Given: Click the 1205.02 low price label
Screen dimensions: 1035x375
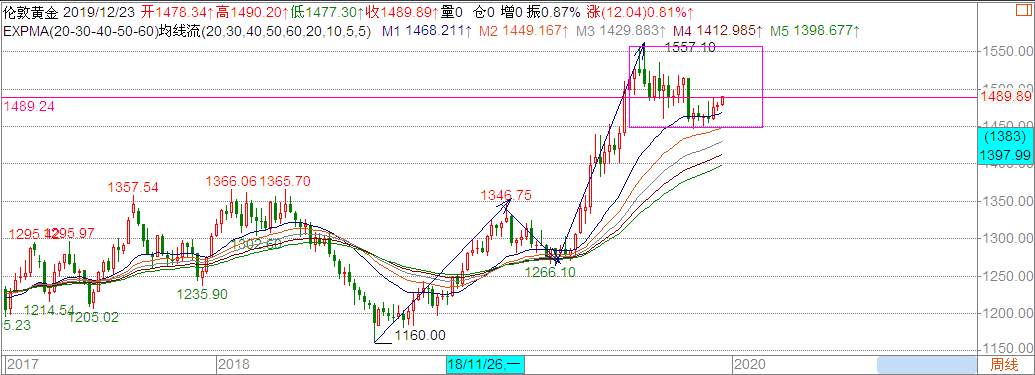Looking at the screenshot, I should pyautogui.click(x=93, y=318).
